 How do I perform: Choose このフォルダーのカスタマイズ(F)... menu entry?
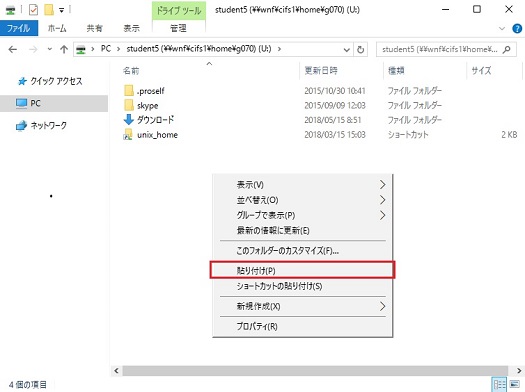(x=303, y=251)
